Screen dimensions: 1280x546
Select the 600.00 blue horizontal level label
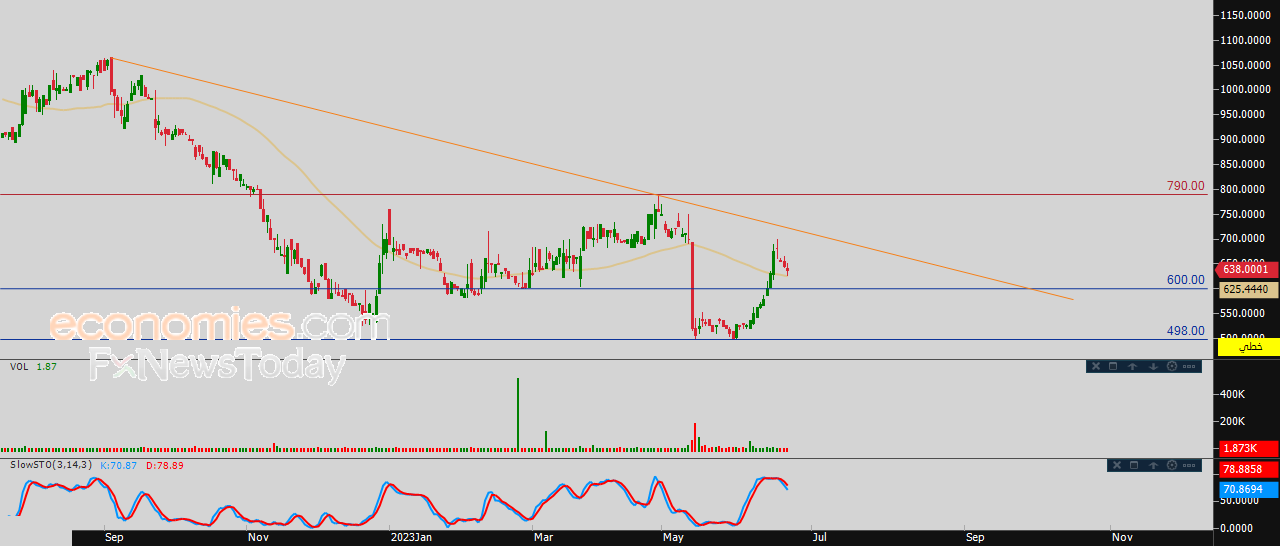click(1185, 280)
